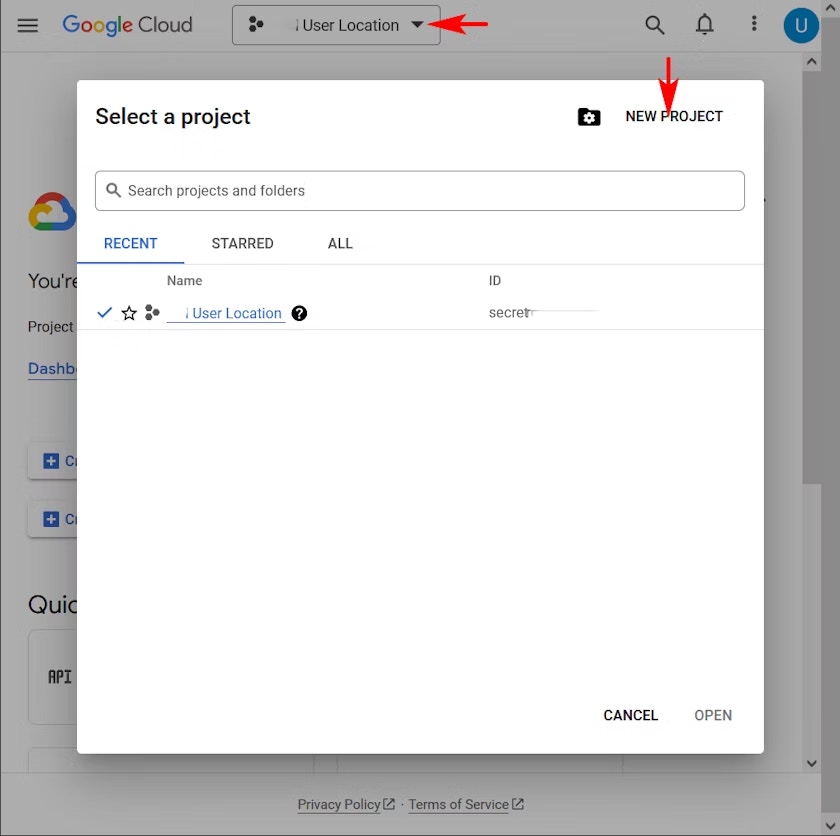This screenshot has height=836, width=840.
Task: Click the organization icon in the project row
Action: click(152, 312)
